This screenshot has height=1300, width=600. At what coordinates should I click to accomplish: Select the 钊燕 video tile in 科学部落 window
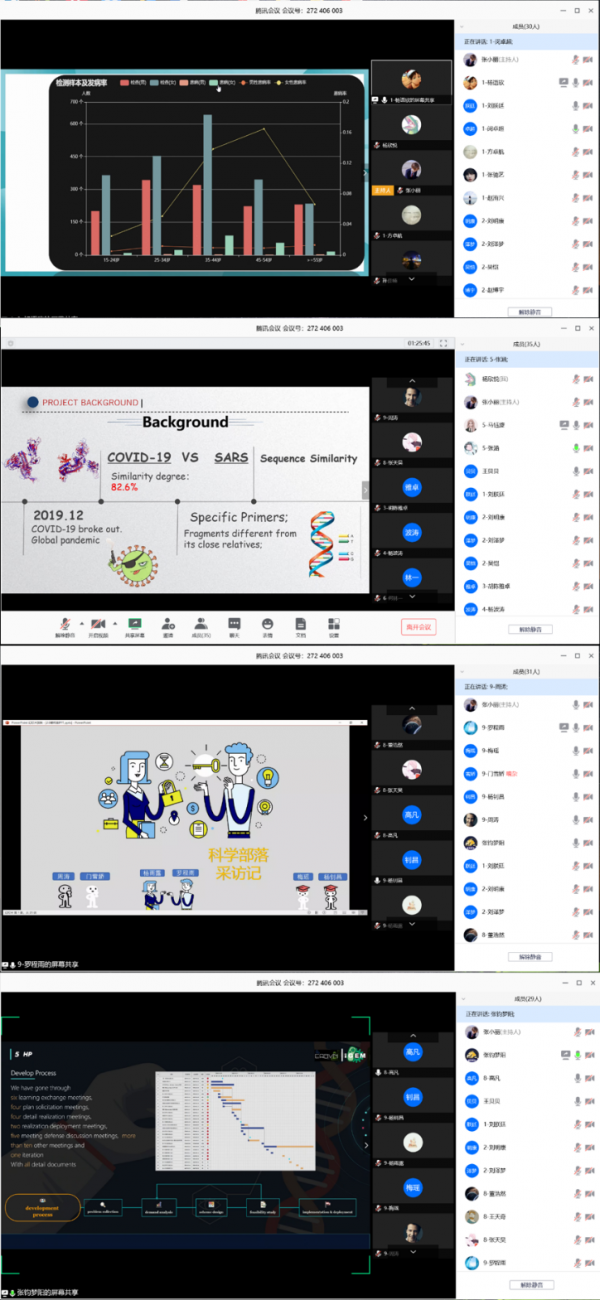click(412, 861)
